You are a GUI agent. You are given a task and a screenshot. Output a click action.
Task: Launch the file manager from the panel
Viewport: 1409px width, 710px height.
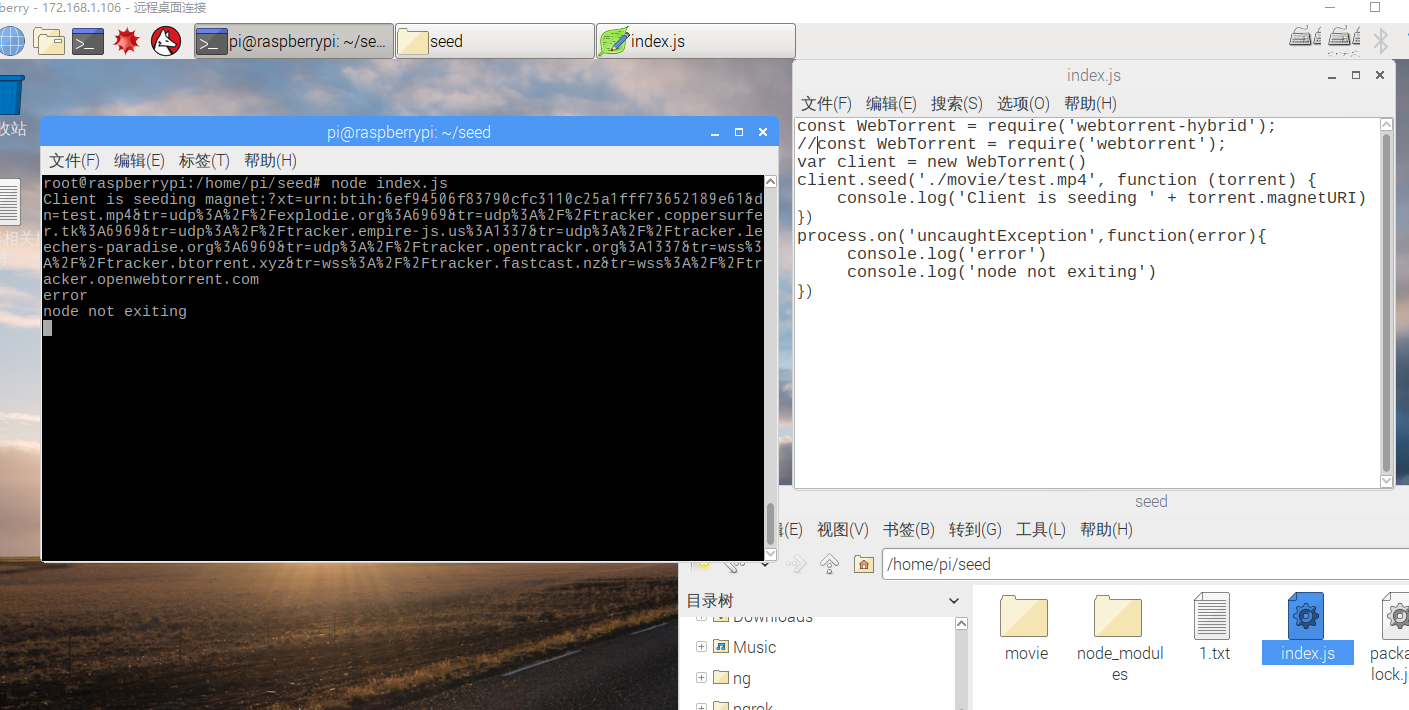point(48,41)
